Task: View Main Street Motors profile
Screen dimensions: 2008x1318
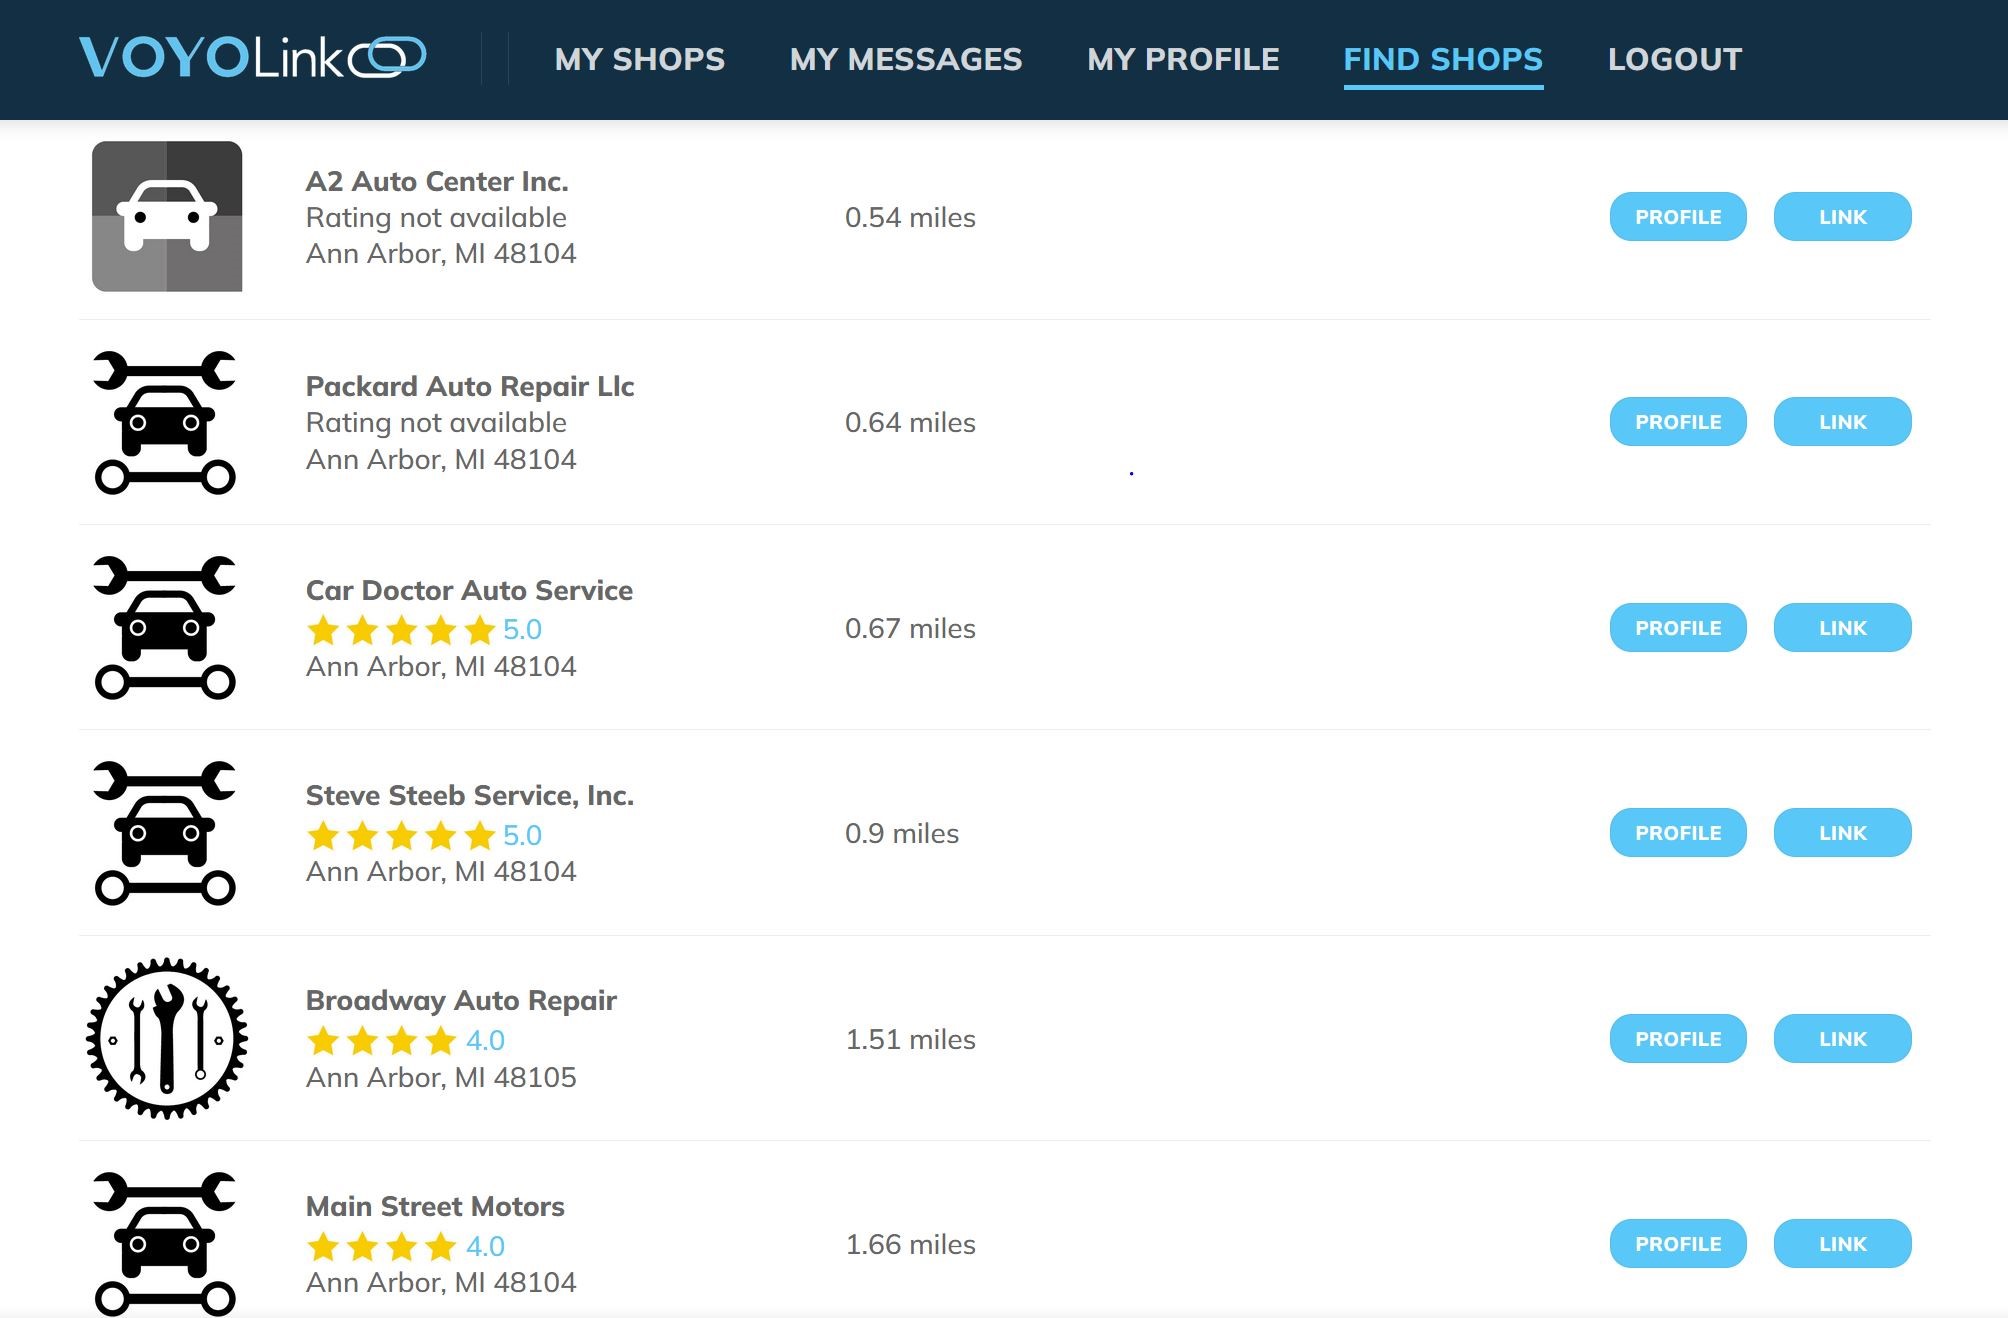Action: [x=1677, y=1244]
